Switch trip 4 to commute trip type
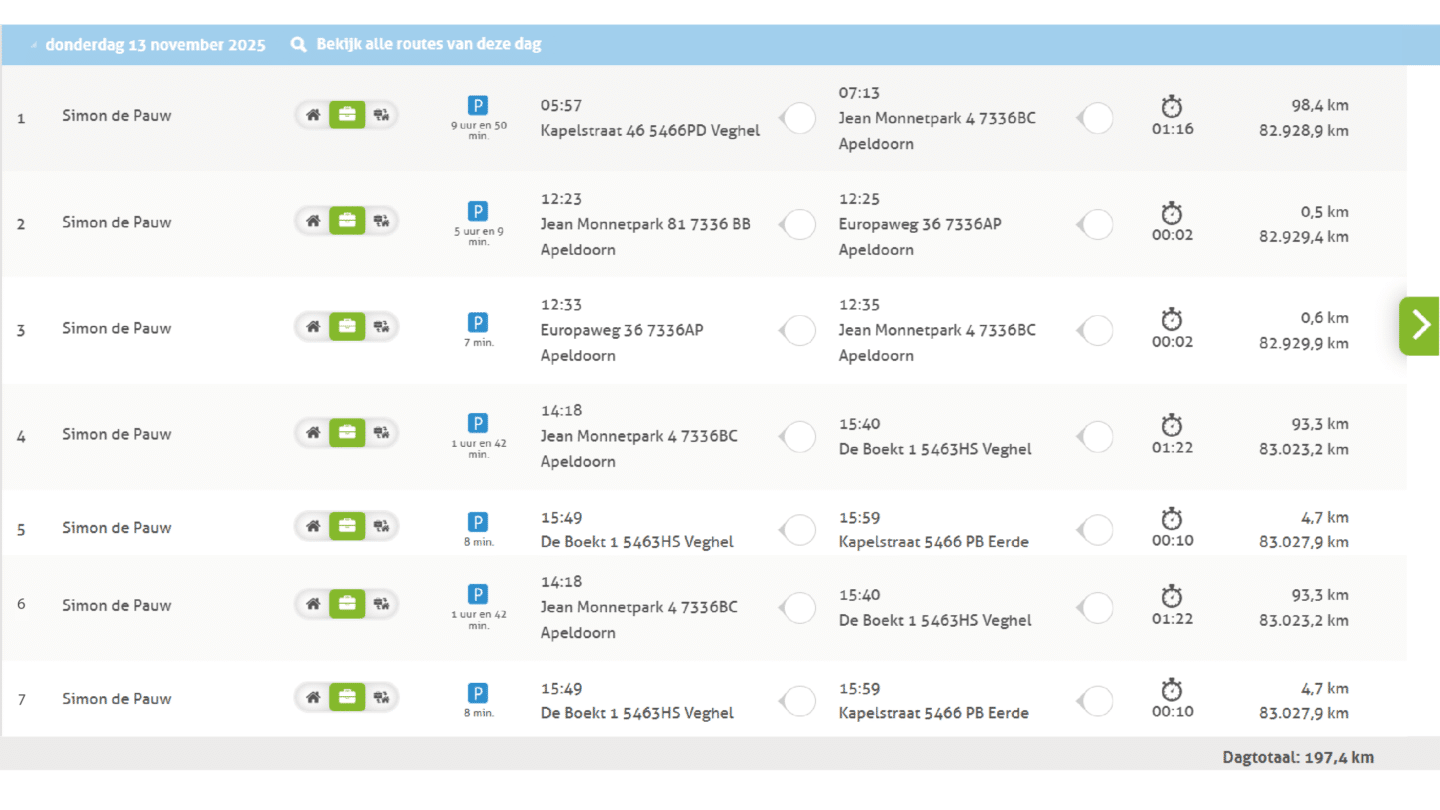1440x810 pixels. (x=381, y=433)
